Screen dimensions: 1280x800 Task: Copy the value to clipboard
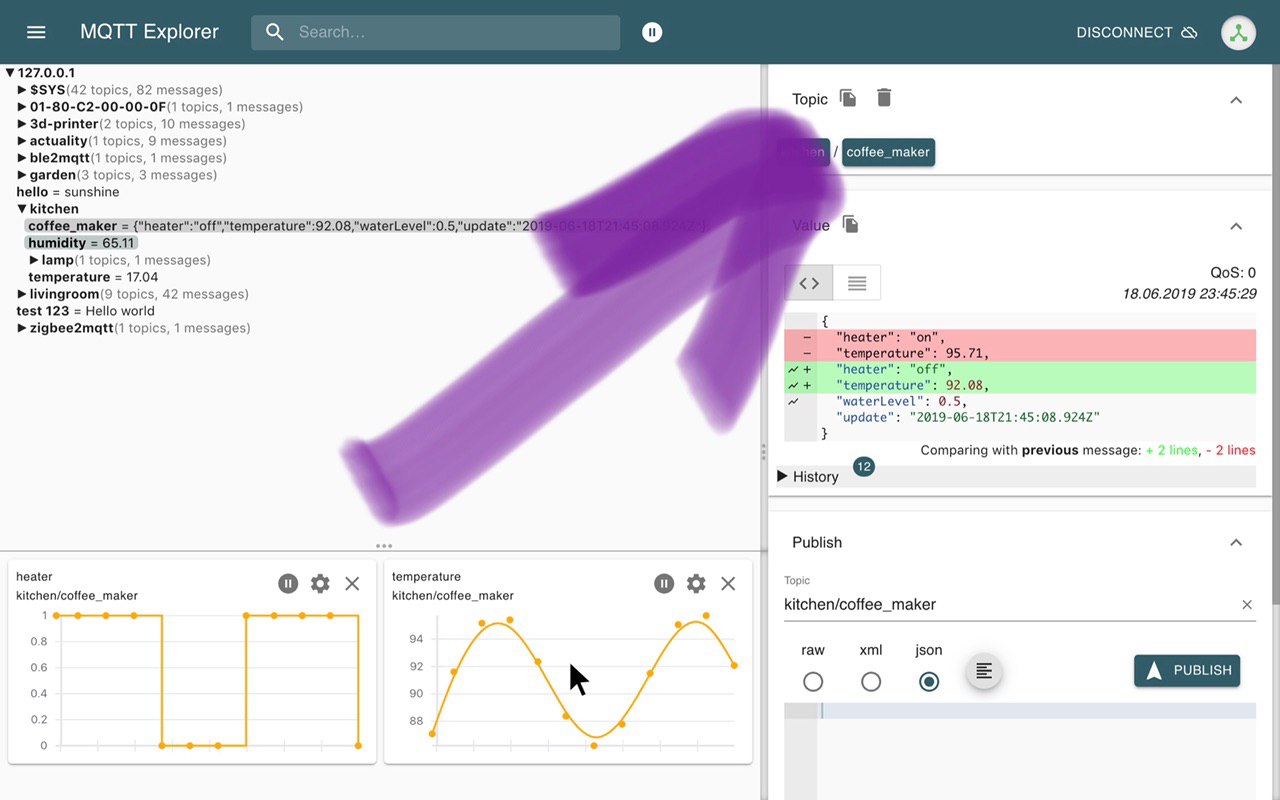[850, 224]
